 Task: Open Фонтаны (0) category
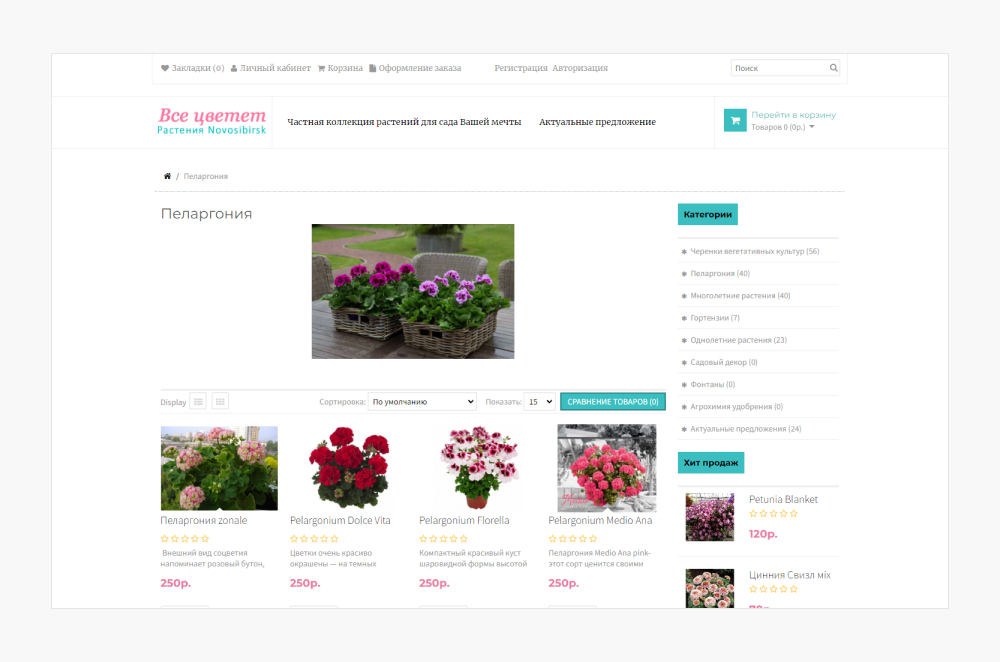point(712,385)
